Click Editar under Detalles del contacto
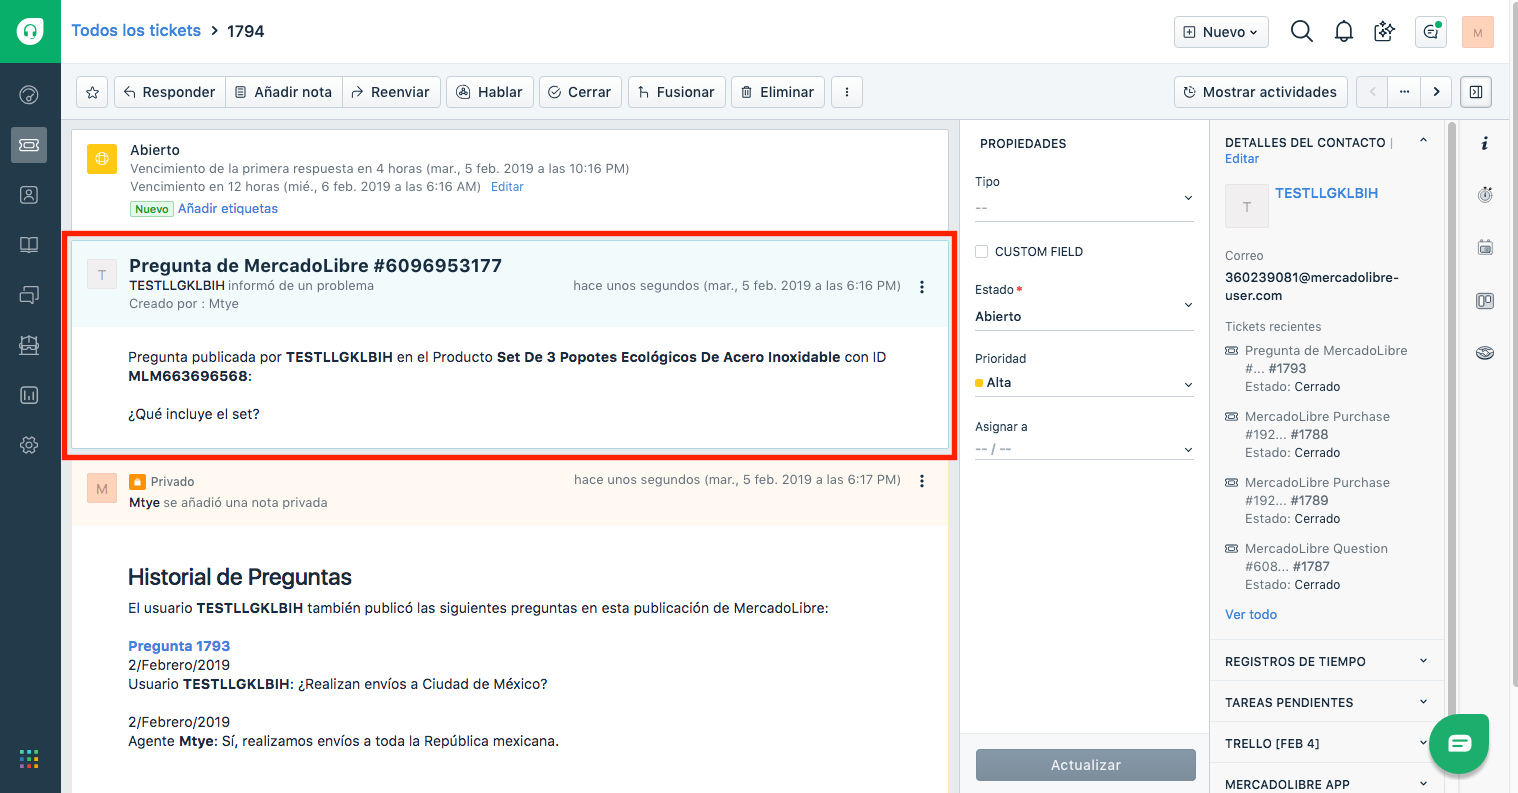Viewport: 1518px width, 793px height. pos(1242,159)
